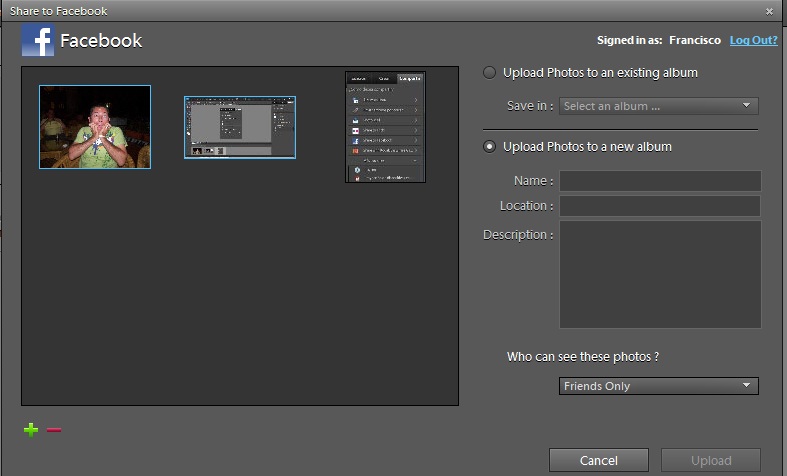Open the Select an album dropdown
This screenshot has width=787, height=476.
coord(658,106)
